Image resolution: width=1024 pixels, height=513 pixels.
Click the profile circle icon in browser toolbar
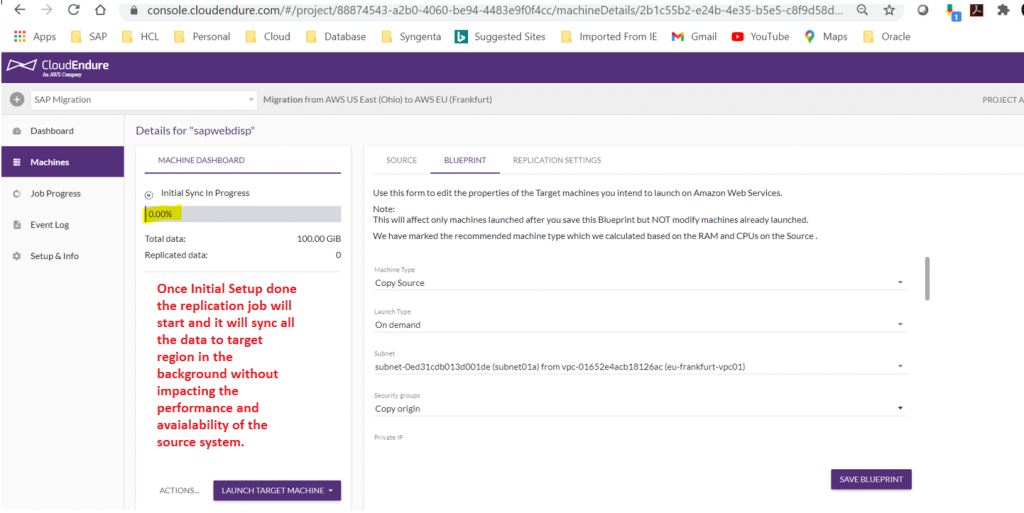point(923,10)
